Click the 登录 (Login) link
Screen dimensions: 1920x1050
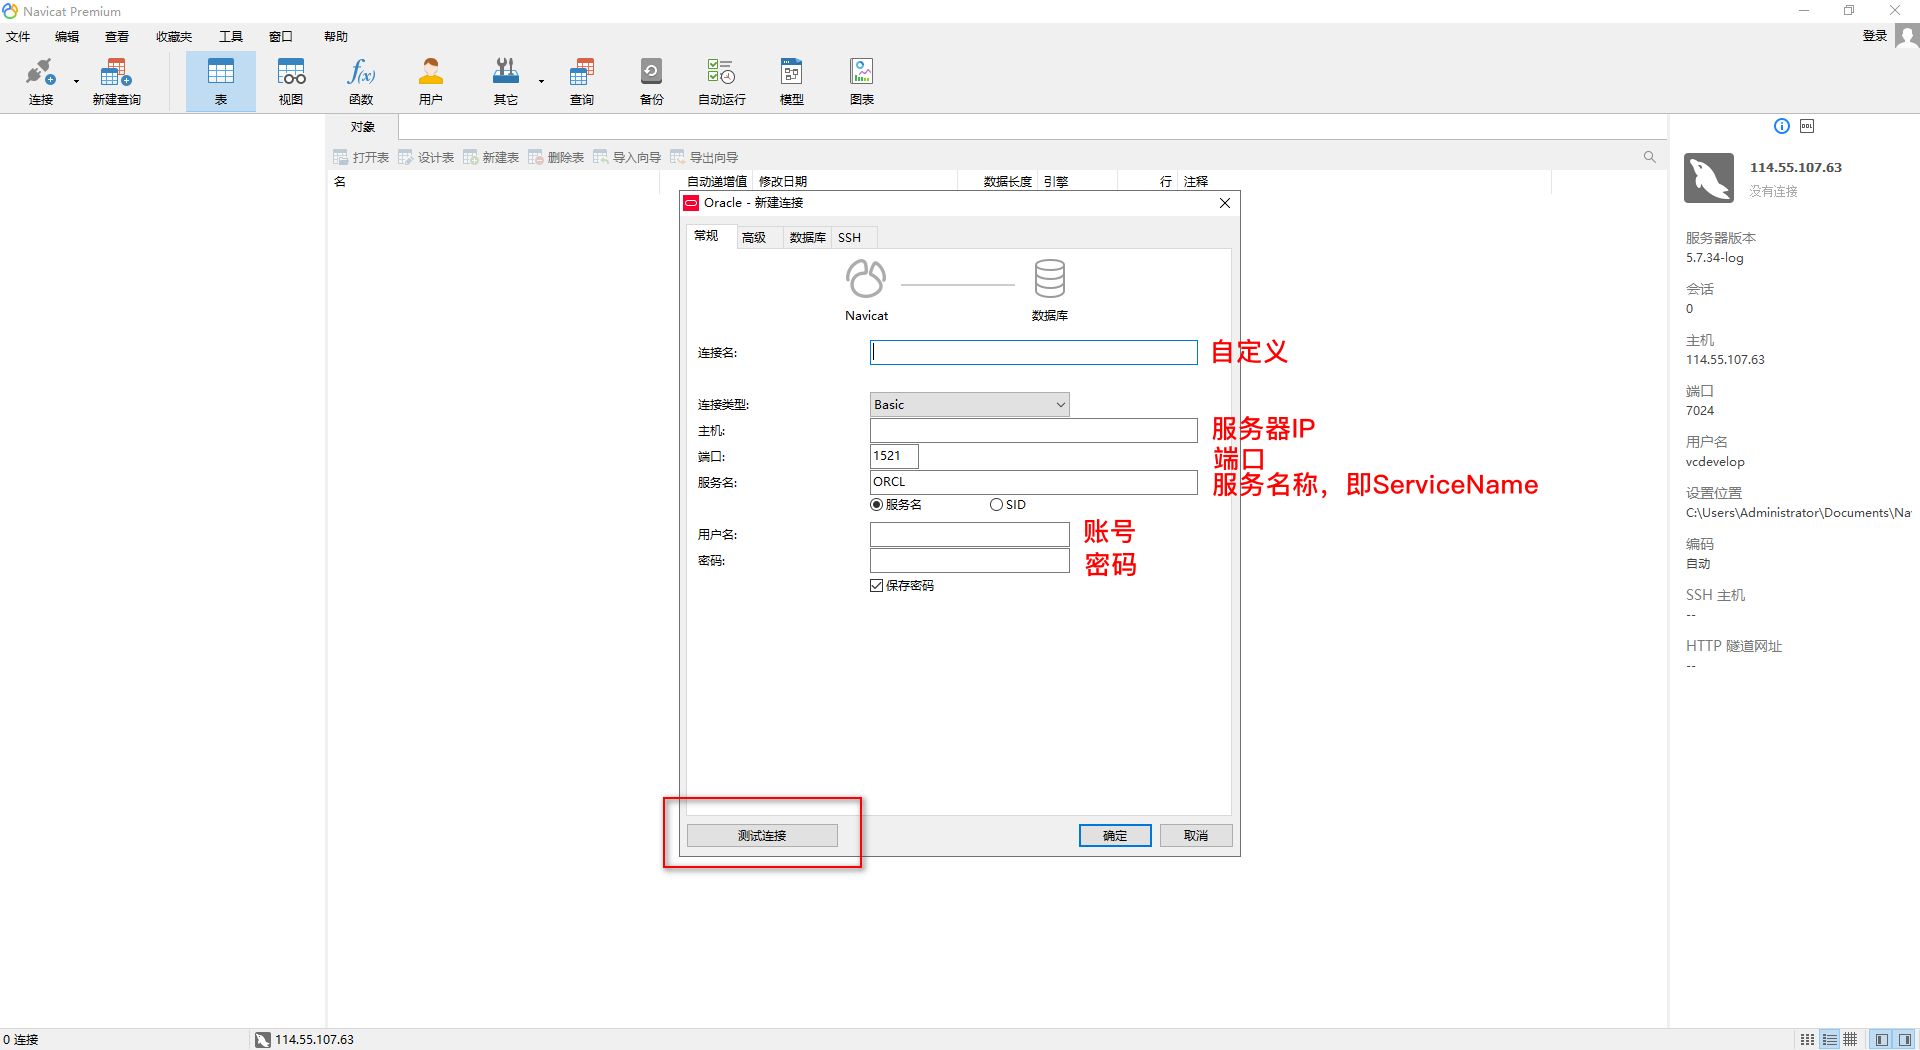(1874, 36)
